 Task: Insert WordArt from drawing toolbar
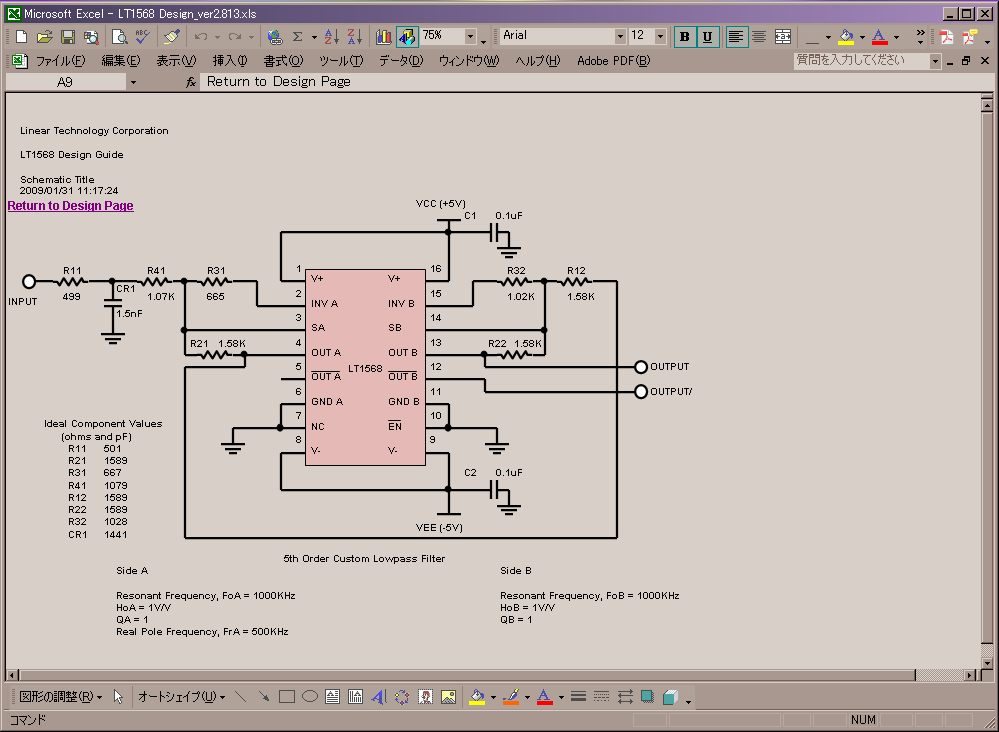tap(378, 696)
